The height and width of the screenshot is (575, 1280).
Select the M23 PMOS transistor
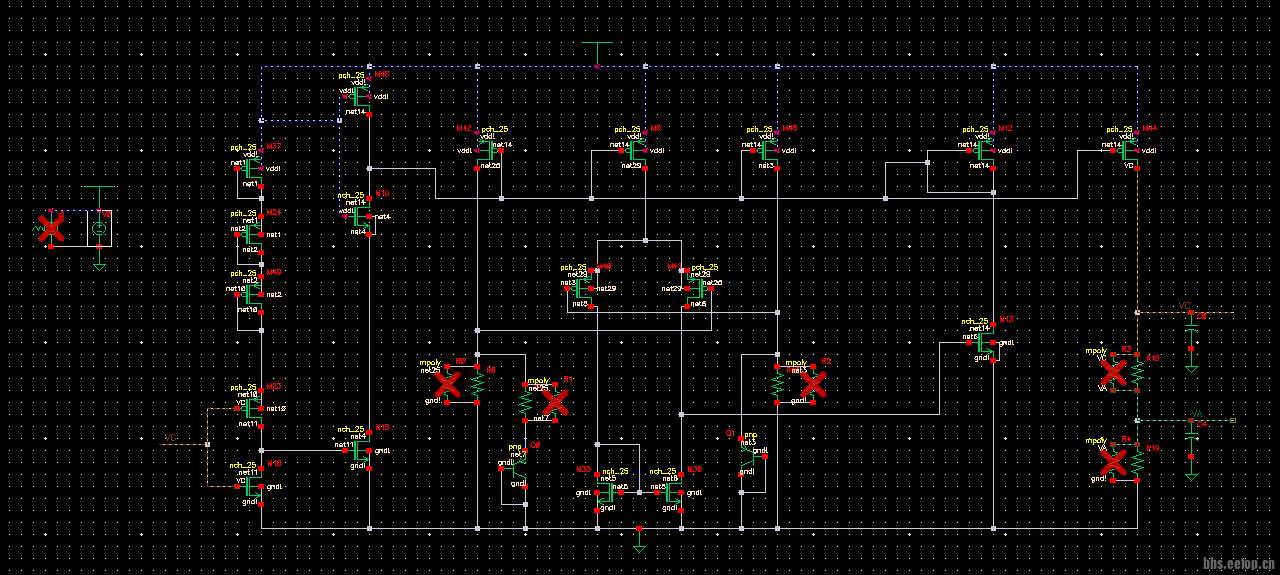252,406
